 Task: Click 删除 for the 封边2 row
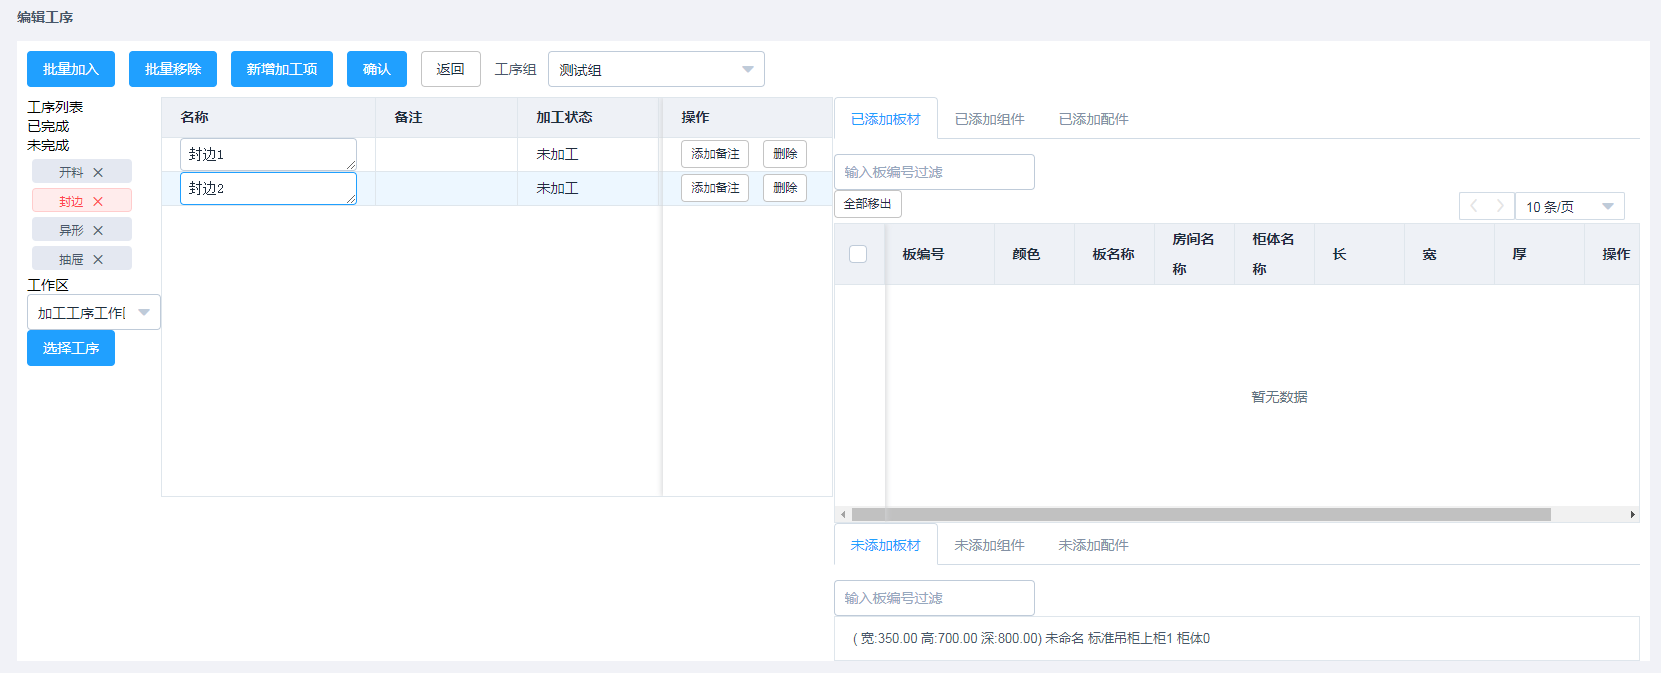(785, 188)
